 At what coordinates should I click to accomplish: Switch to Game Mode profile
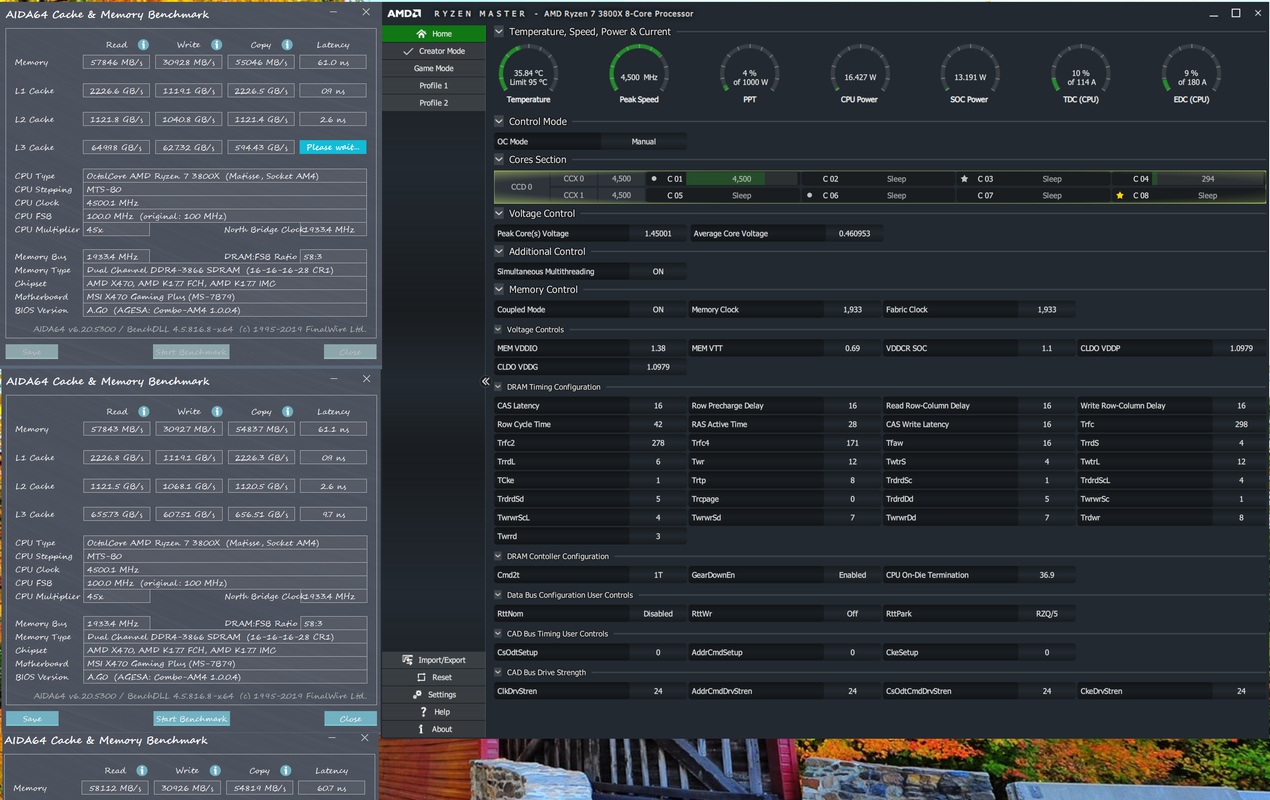(x=434, y=68)
